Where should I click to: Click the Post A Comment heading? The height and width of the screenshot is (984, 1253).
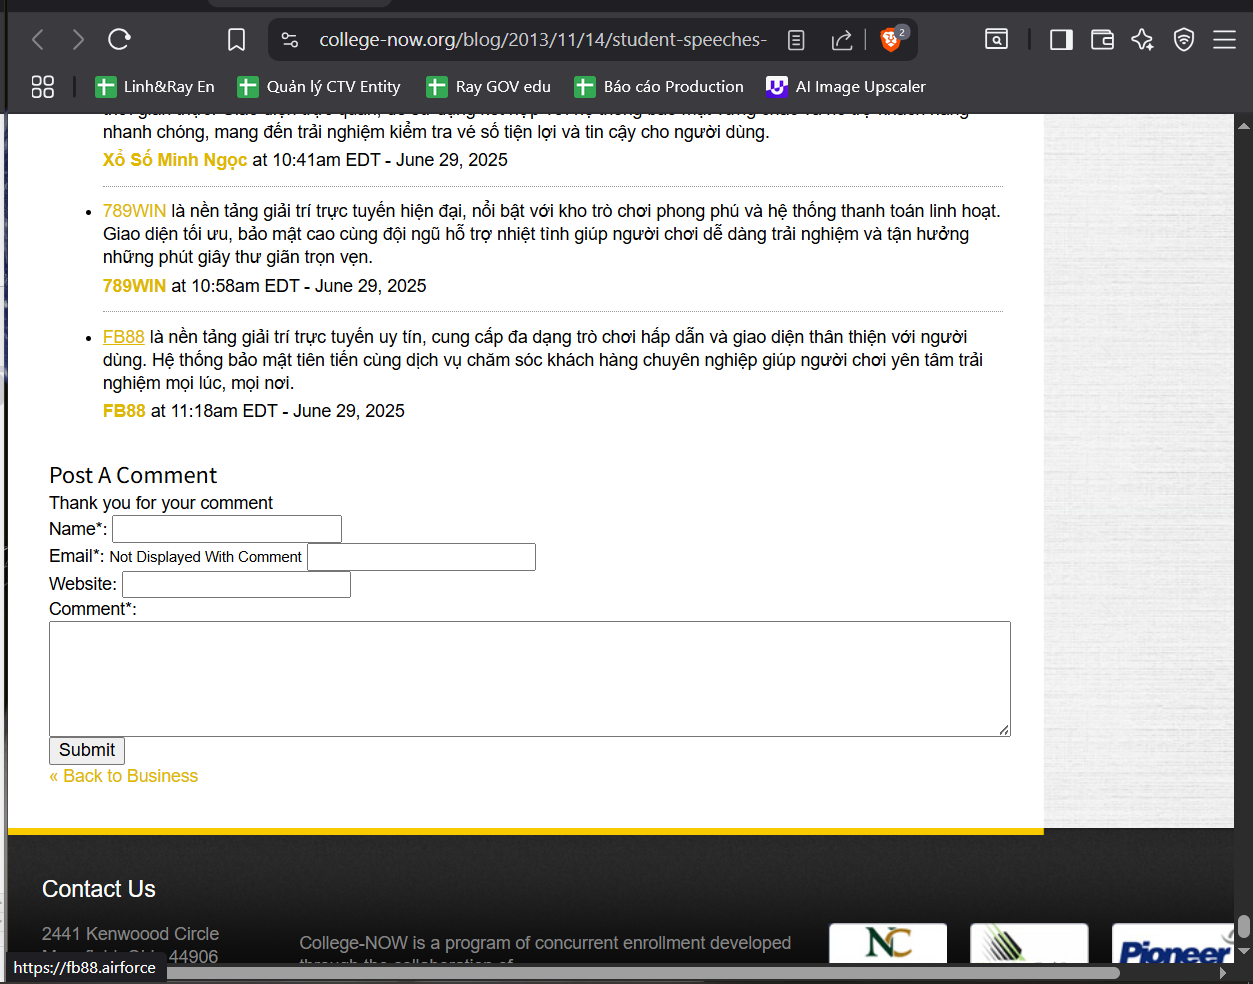click(133, 476)
